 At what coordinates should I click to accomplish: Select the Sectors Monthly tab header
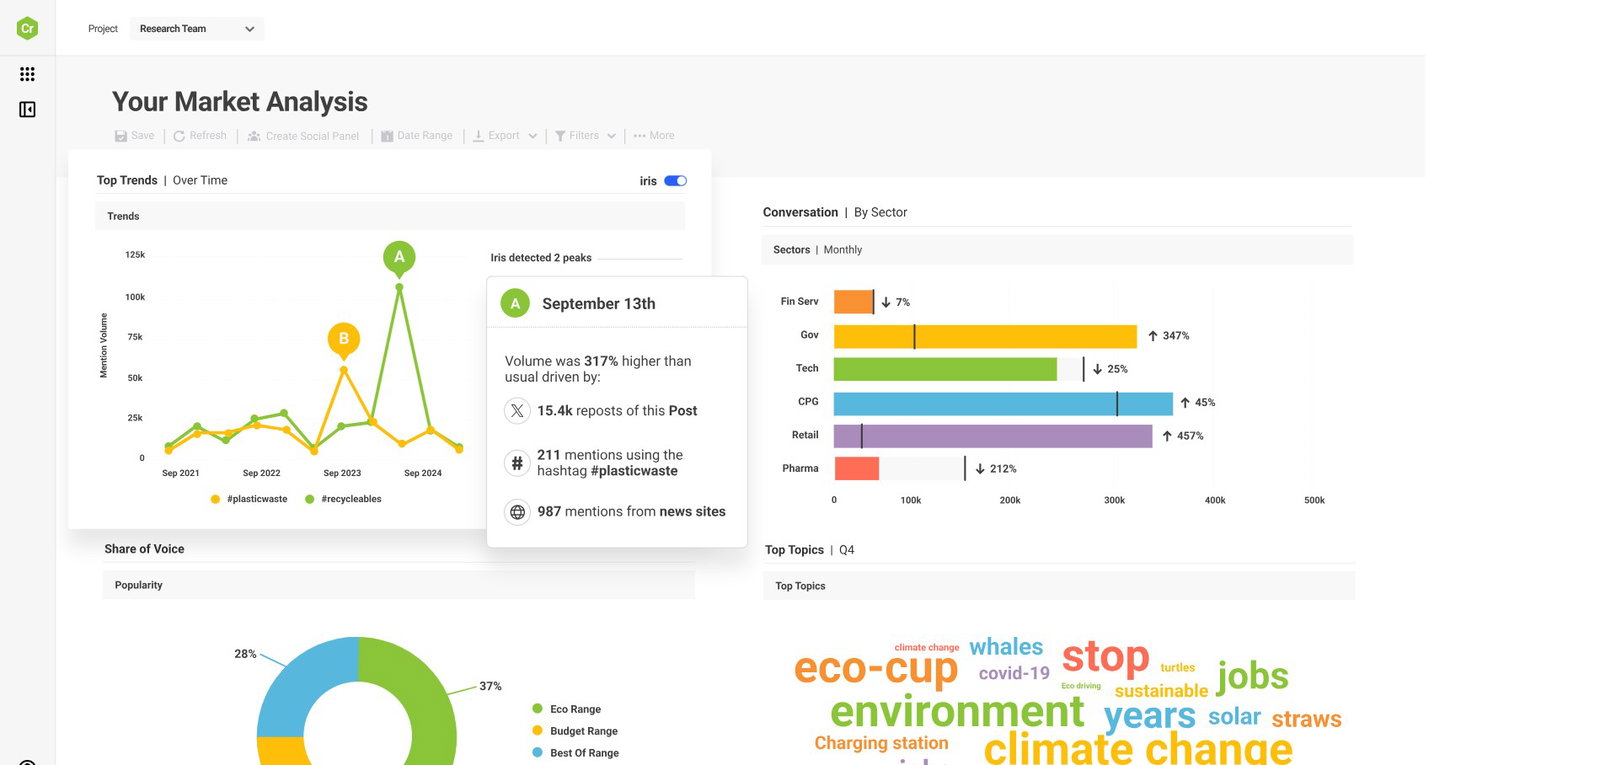[1058, 250]
